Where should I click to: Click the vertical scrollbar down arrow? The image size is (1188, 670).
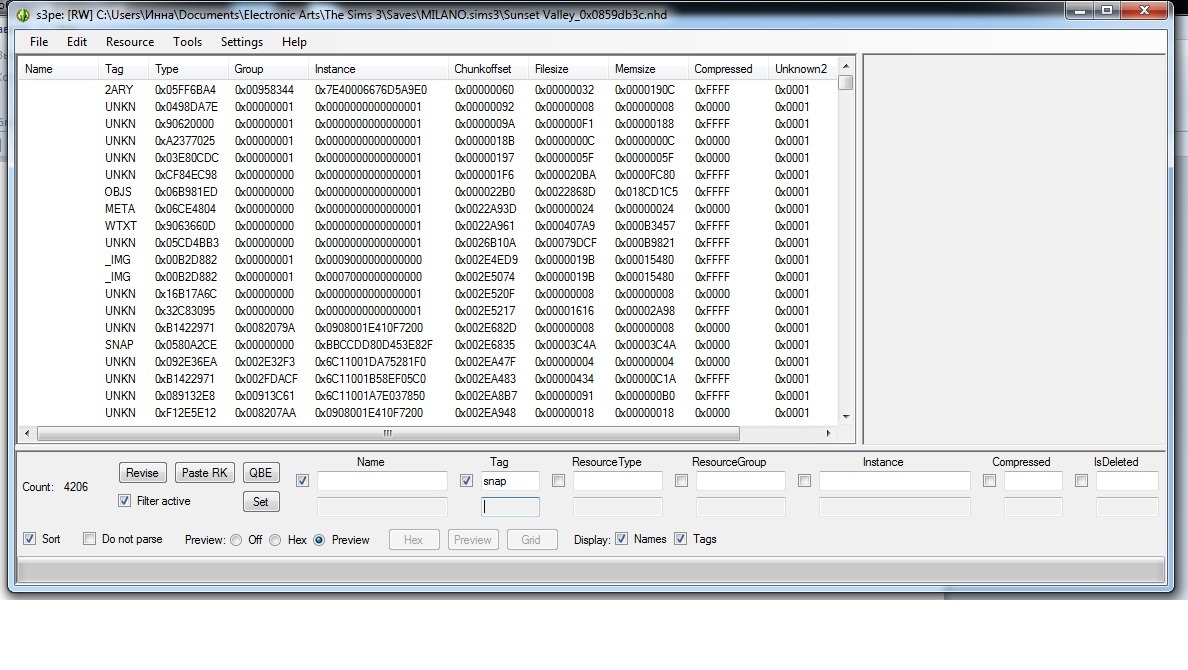point(846,416)
